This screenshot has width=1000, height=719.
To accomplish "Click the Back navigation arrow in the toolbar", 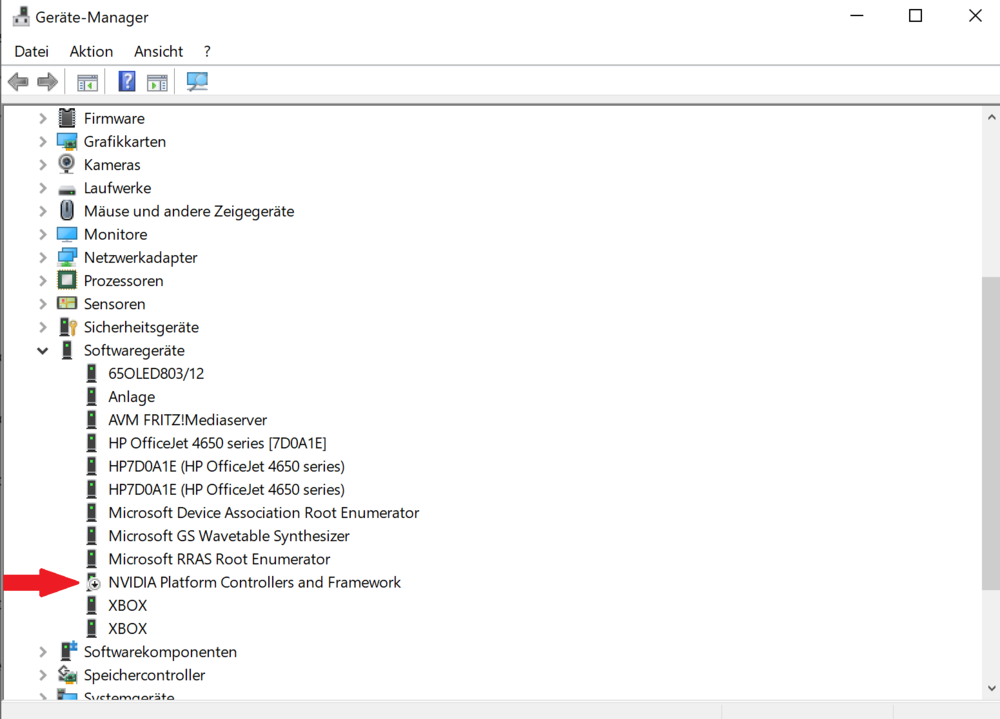I will click(17, 81).
